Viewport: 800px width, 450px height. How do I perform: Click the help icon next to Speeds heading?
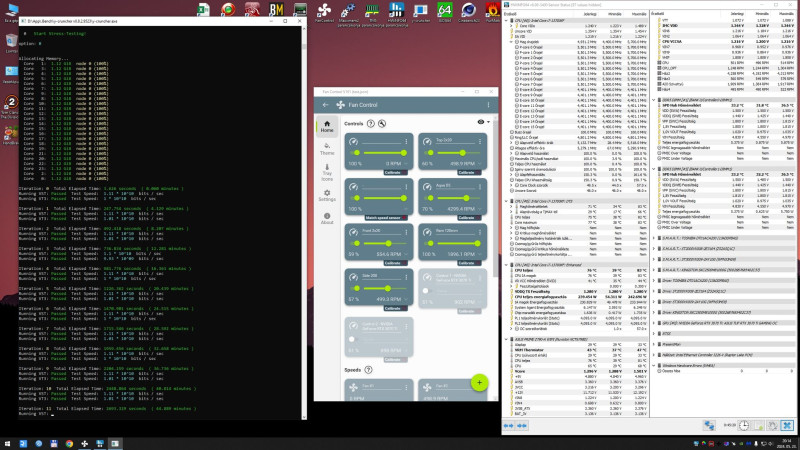point(368,369)
